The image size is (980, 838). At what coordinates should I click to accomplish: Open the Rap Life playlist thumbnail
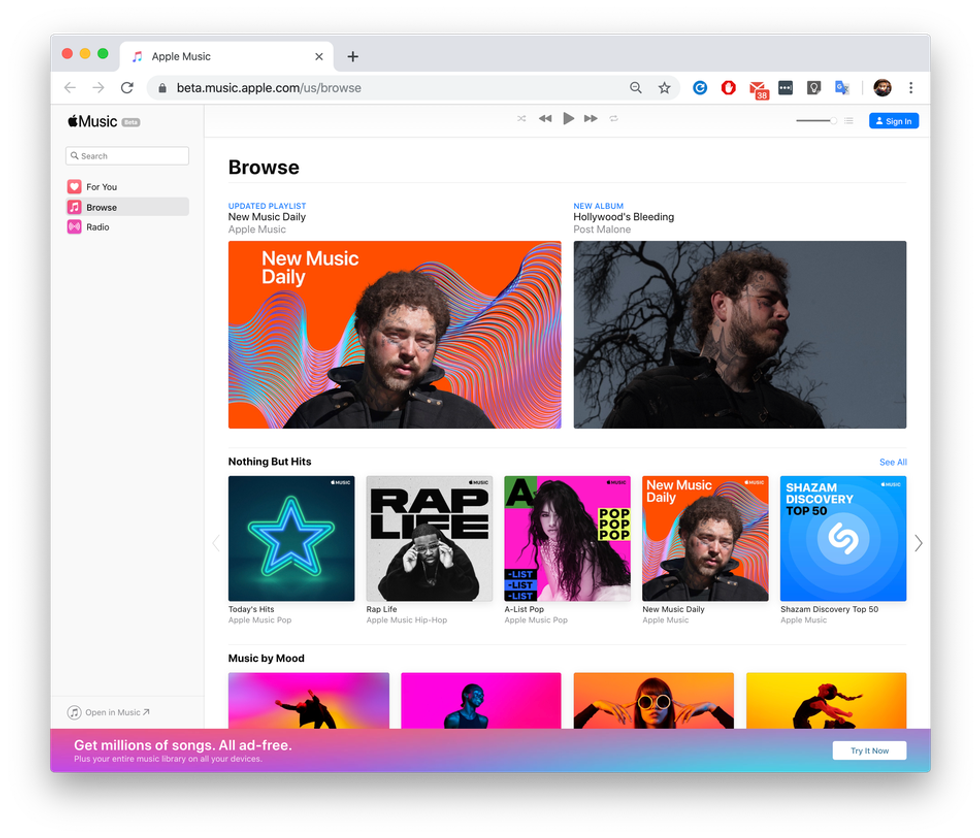click(429, 538)
